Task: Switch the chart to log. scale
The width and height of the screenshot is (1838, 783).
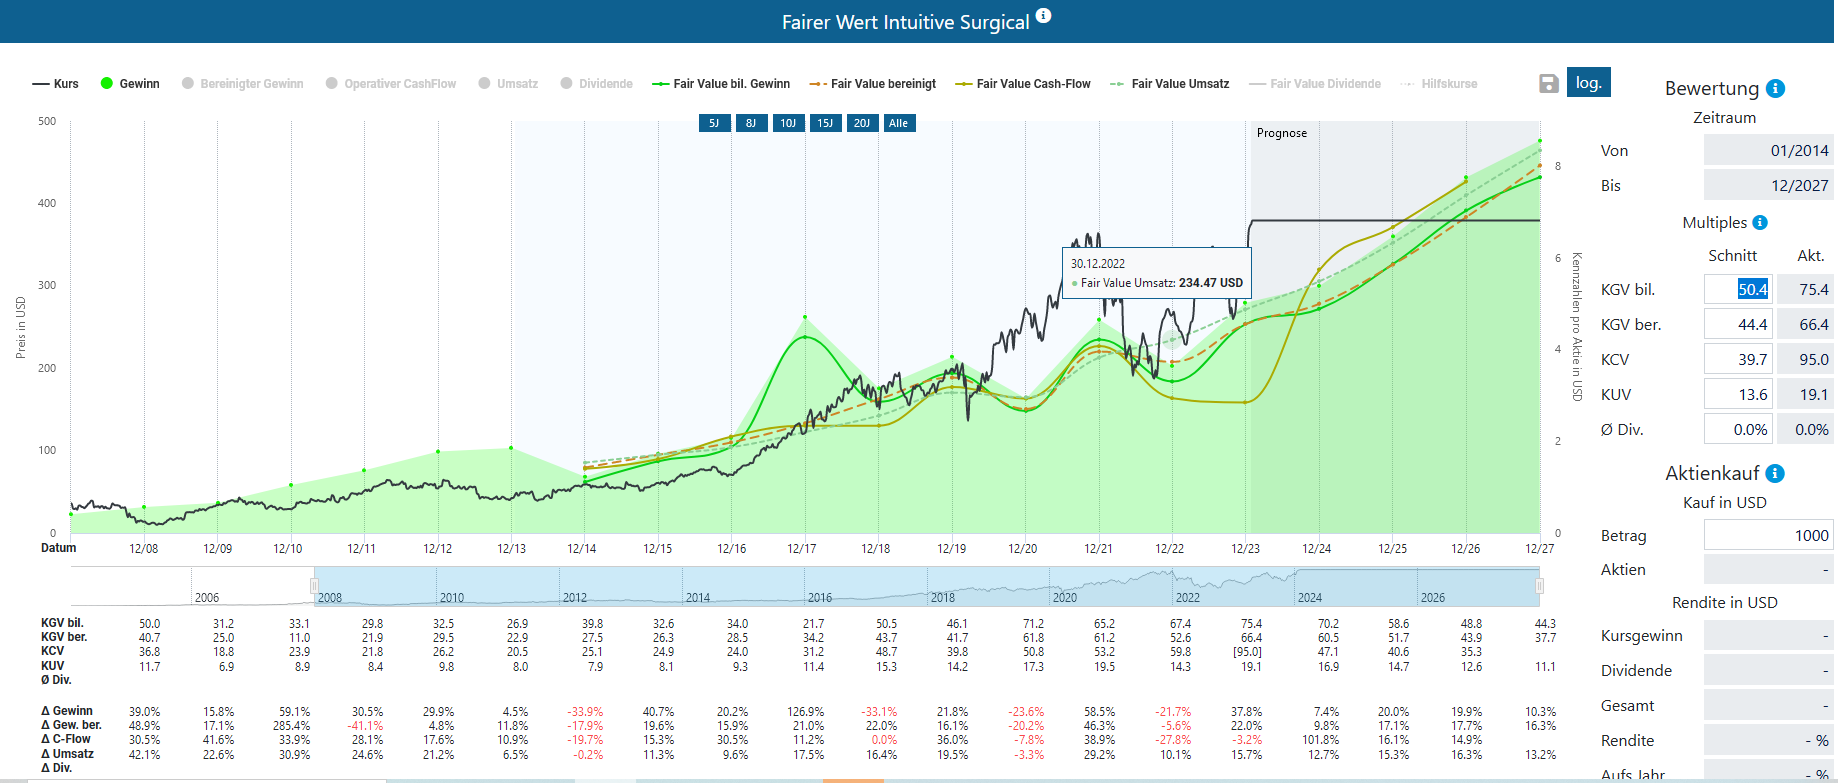Action: coord(1589,82)
